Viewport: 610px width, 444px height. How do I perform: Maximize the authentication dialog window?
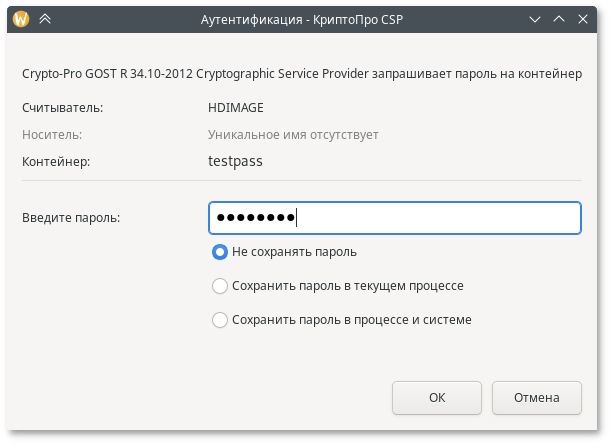pos(559,19)
